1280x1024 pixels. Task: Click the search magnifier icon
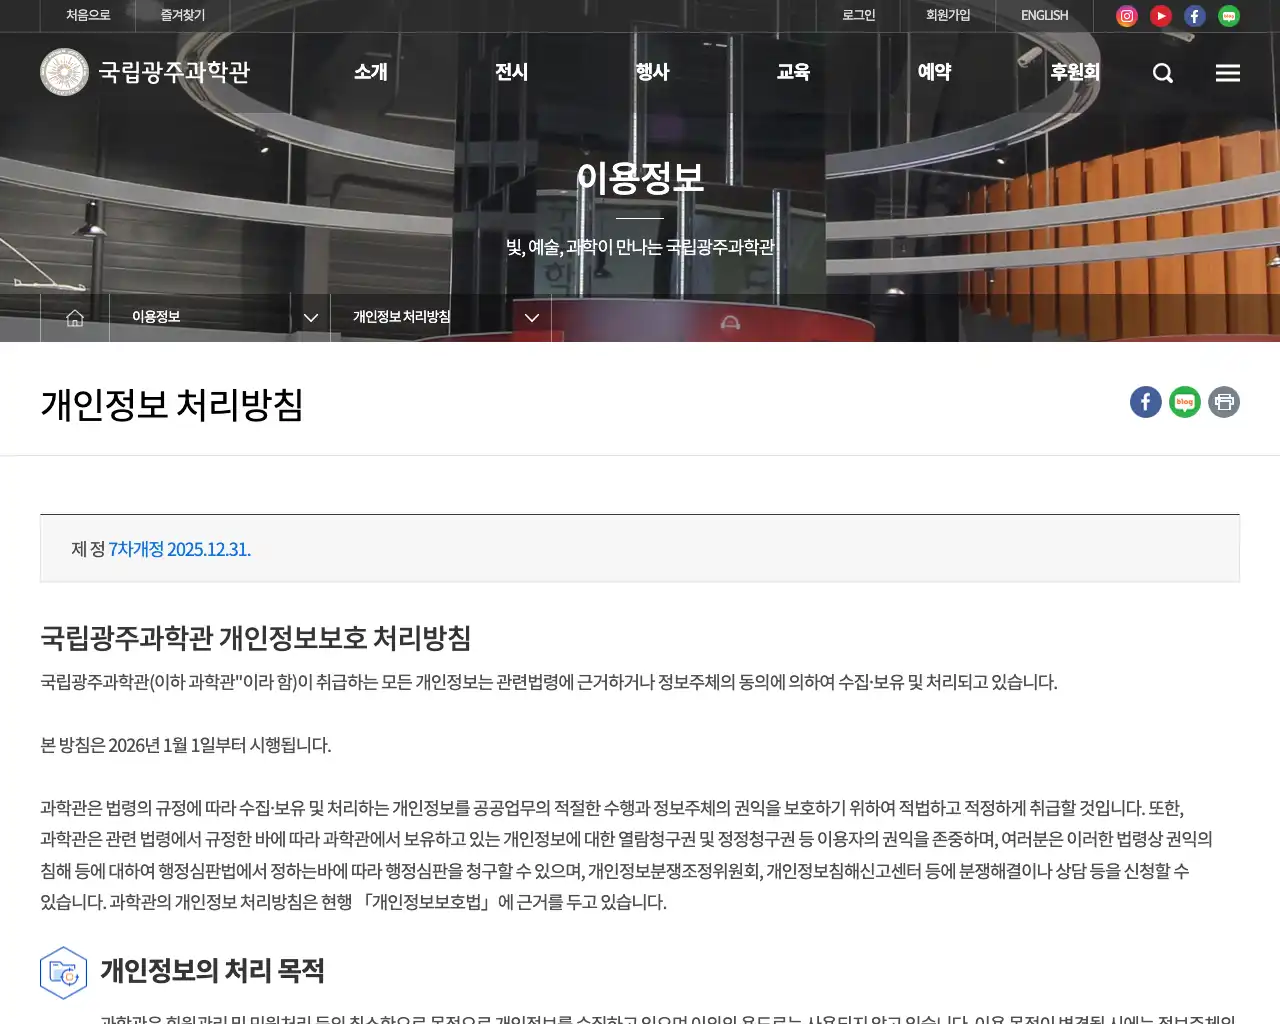pos(1162,72)
